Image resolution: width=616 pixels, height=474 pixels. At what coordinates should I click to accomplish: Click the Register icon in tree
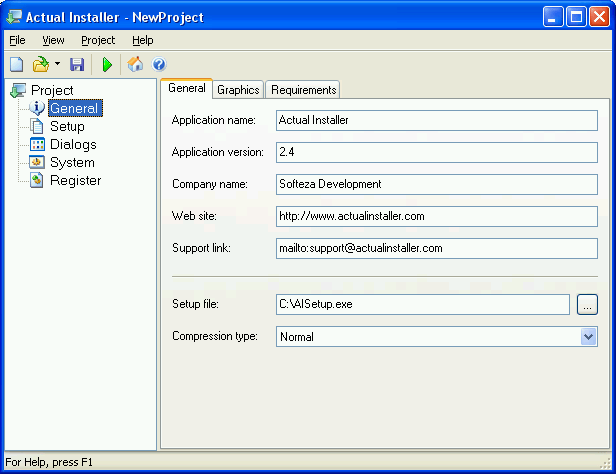[37, 180]
